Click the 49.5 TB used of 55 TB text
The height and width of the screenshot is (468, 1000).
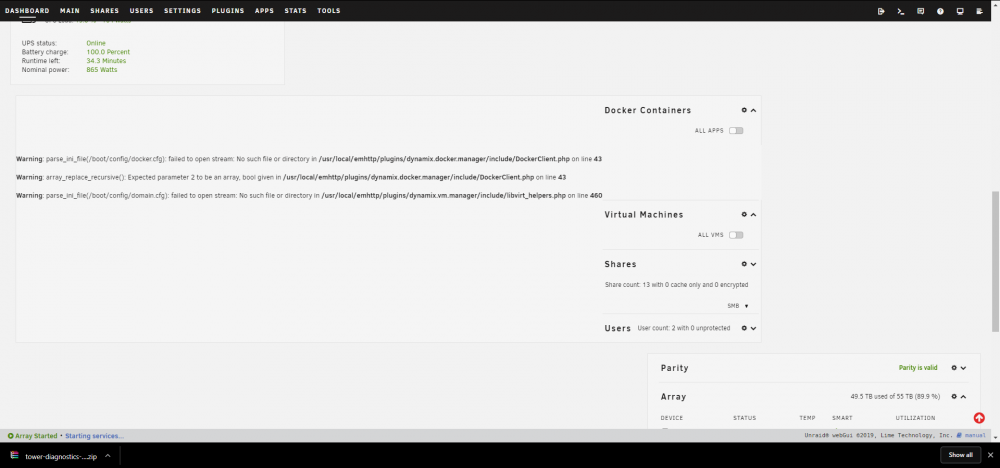(x=895, y=397)
